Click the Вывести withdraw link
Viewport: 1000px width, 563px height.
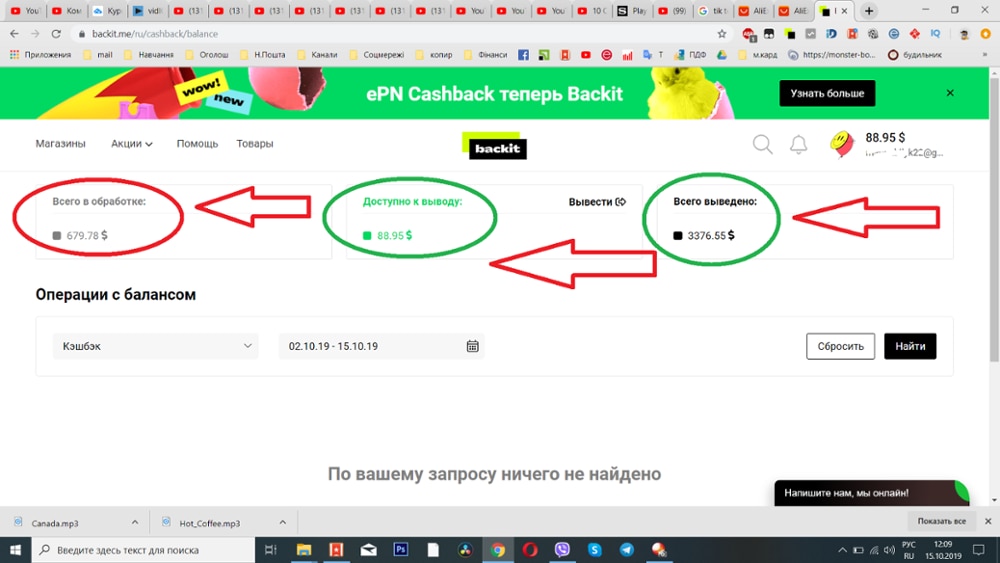click(x=597, y=202)
